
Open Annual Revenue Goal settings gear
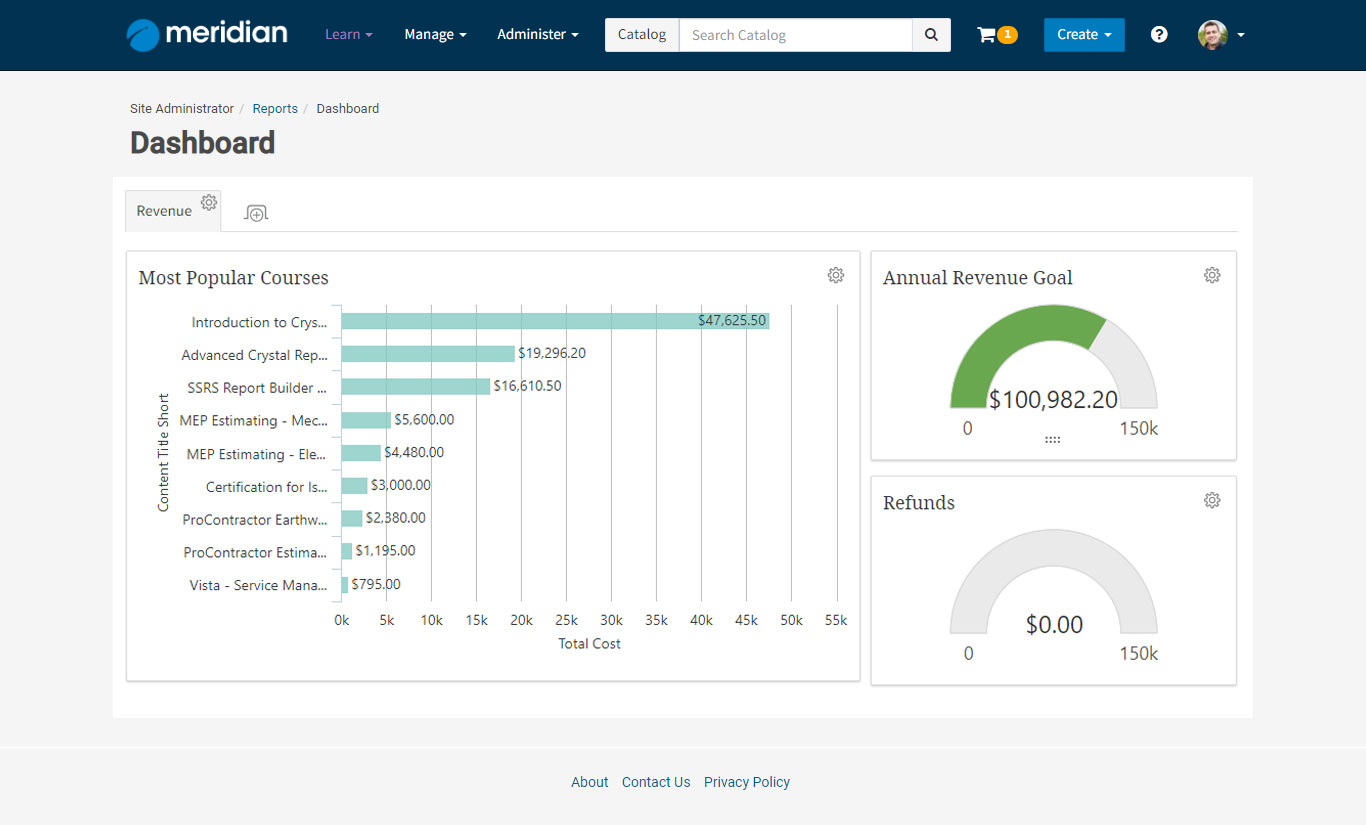[x=1212, y=275]
